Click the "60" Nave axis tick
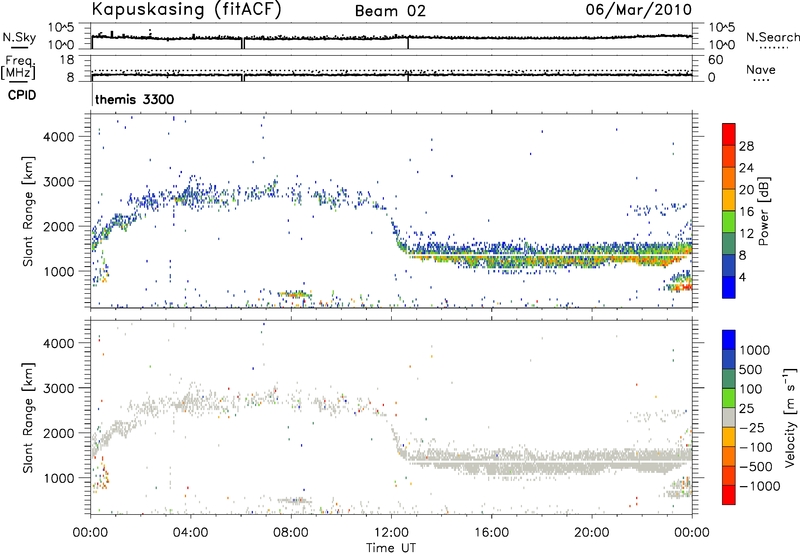800x554 pixels. [x=715, y=60]
